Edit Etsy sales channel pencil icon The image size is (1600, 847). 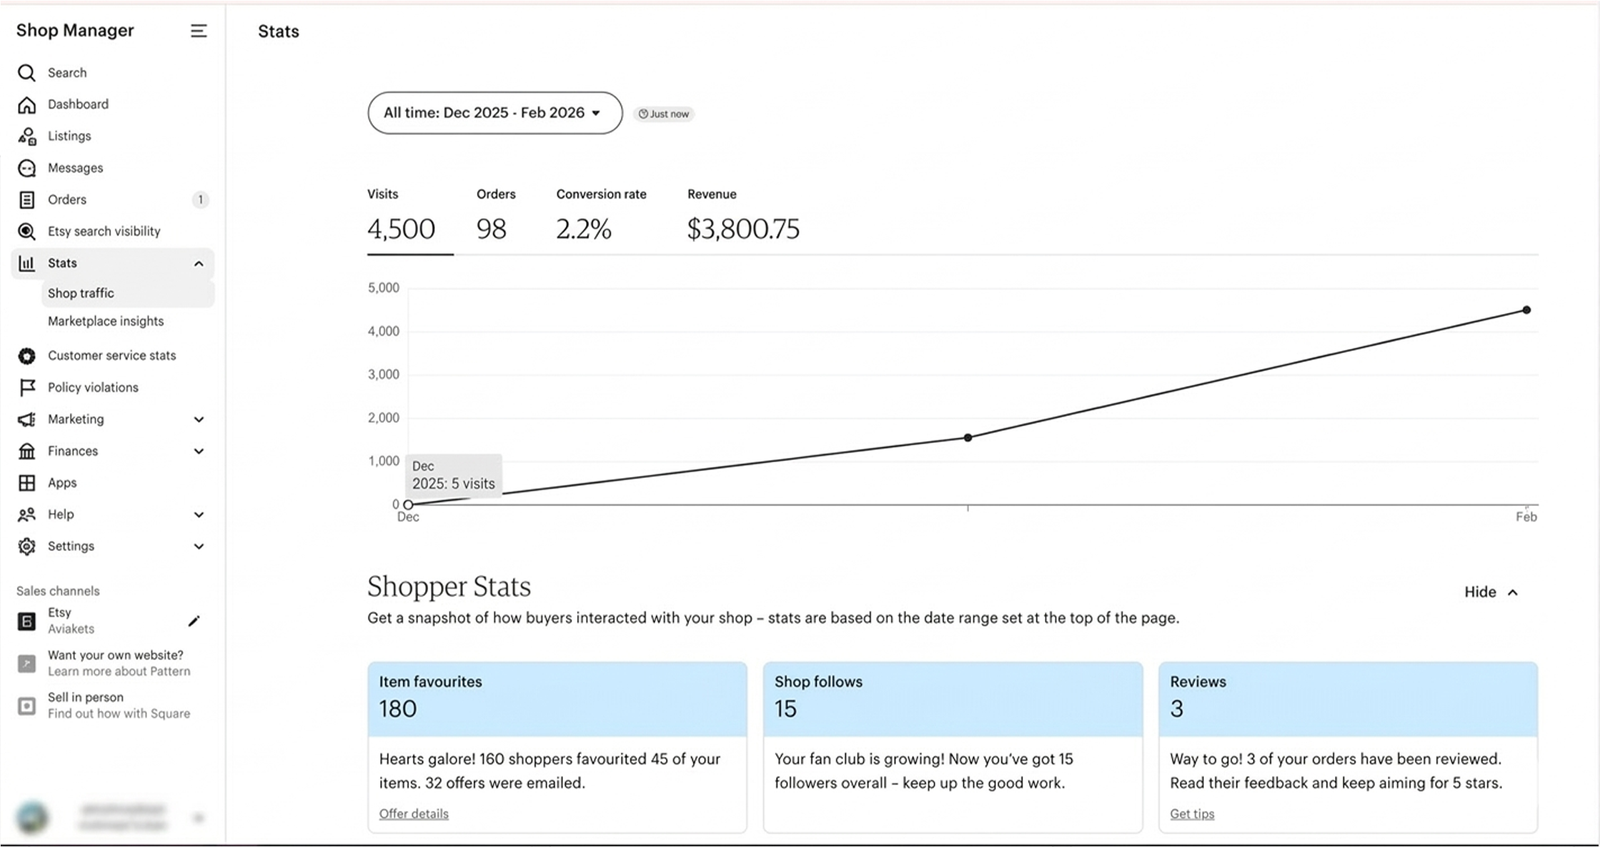[x=194, y=621]
